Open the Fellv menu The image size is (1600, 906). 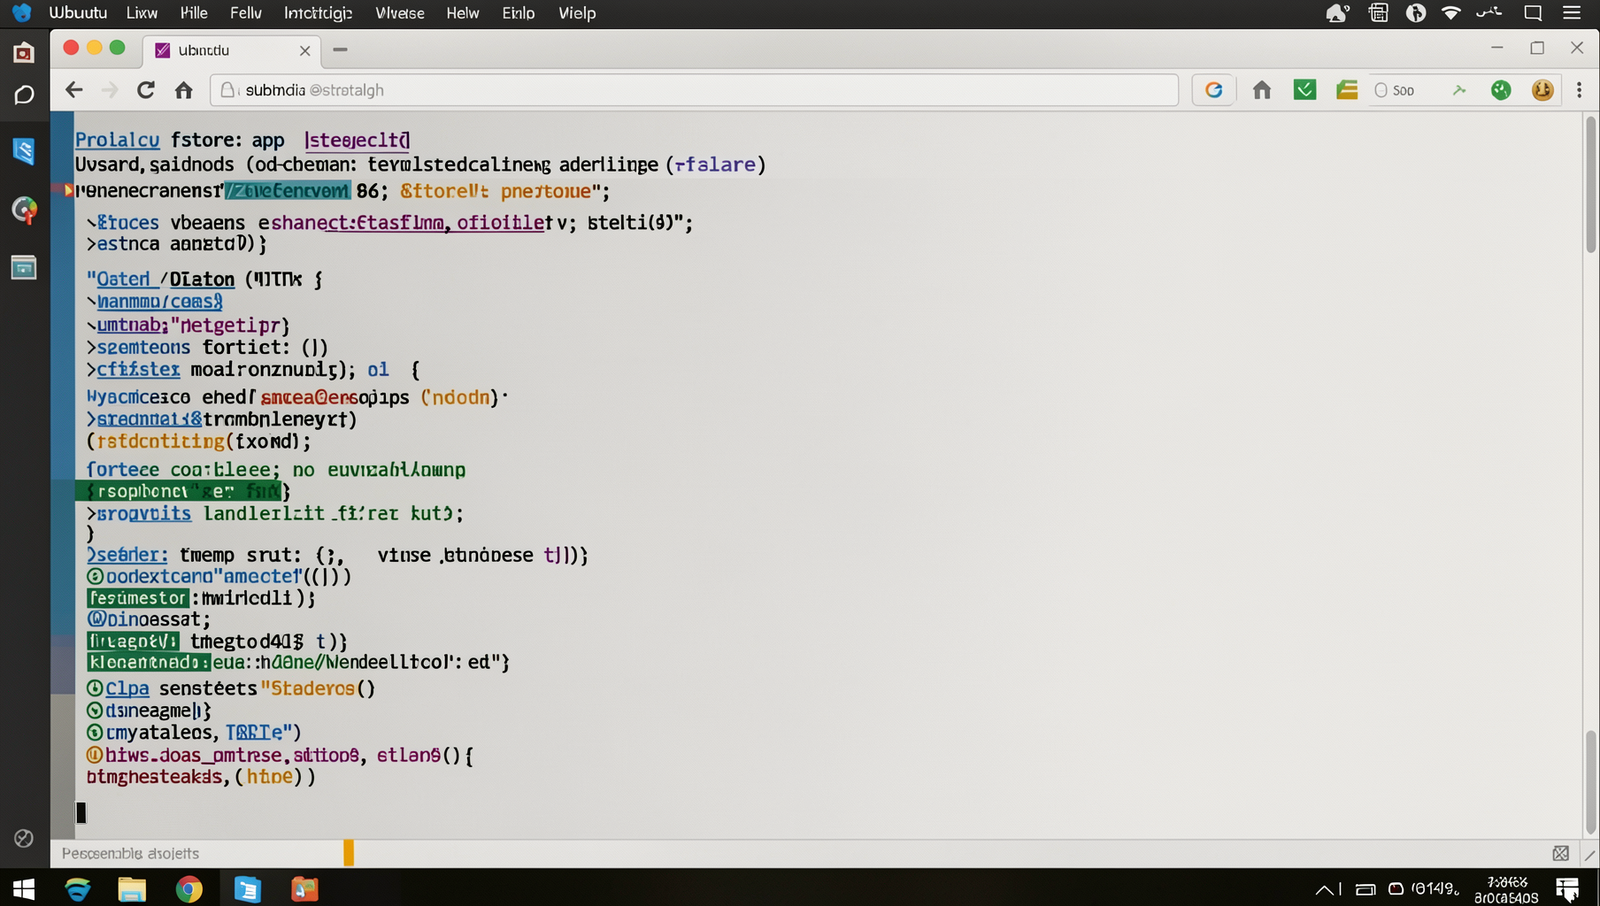click(x=246, y=13)
